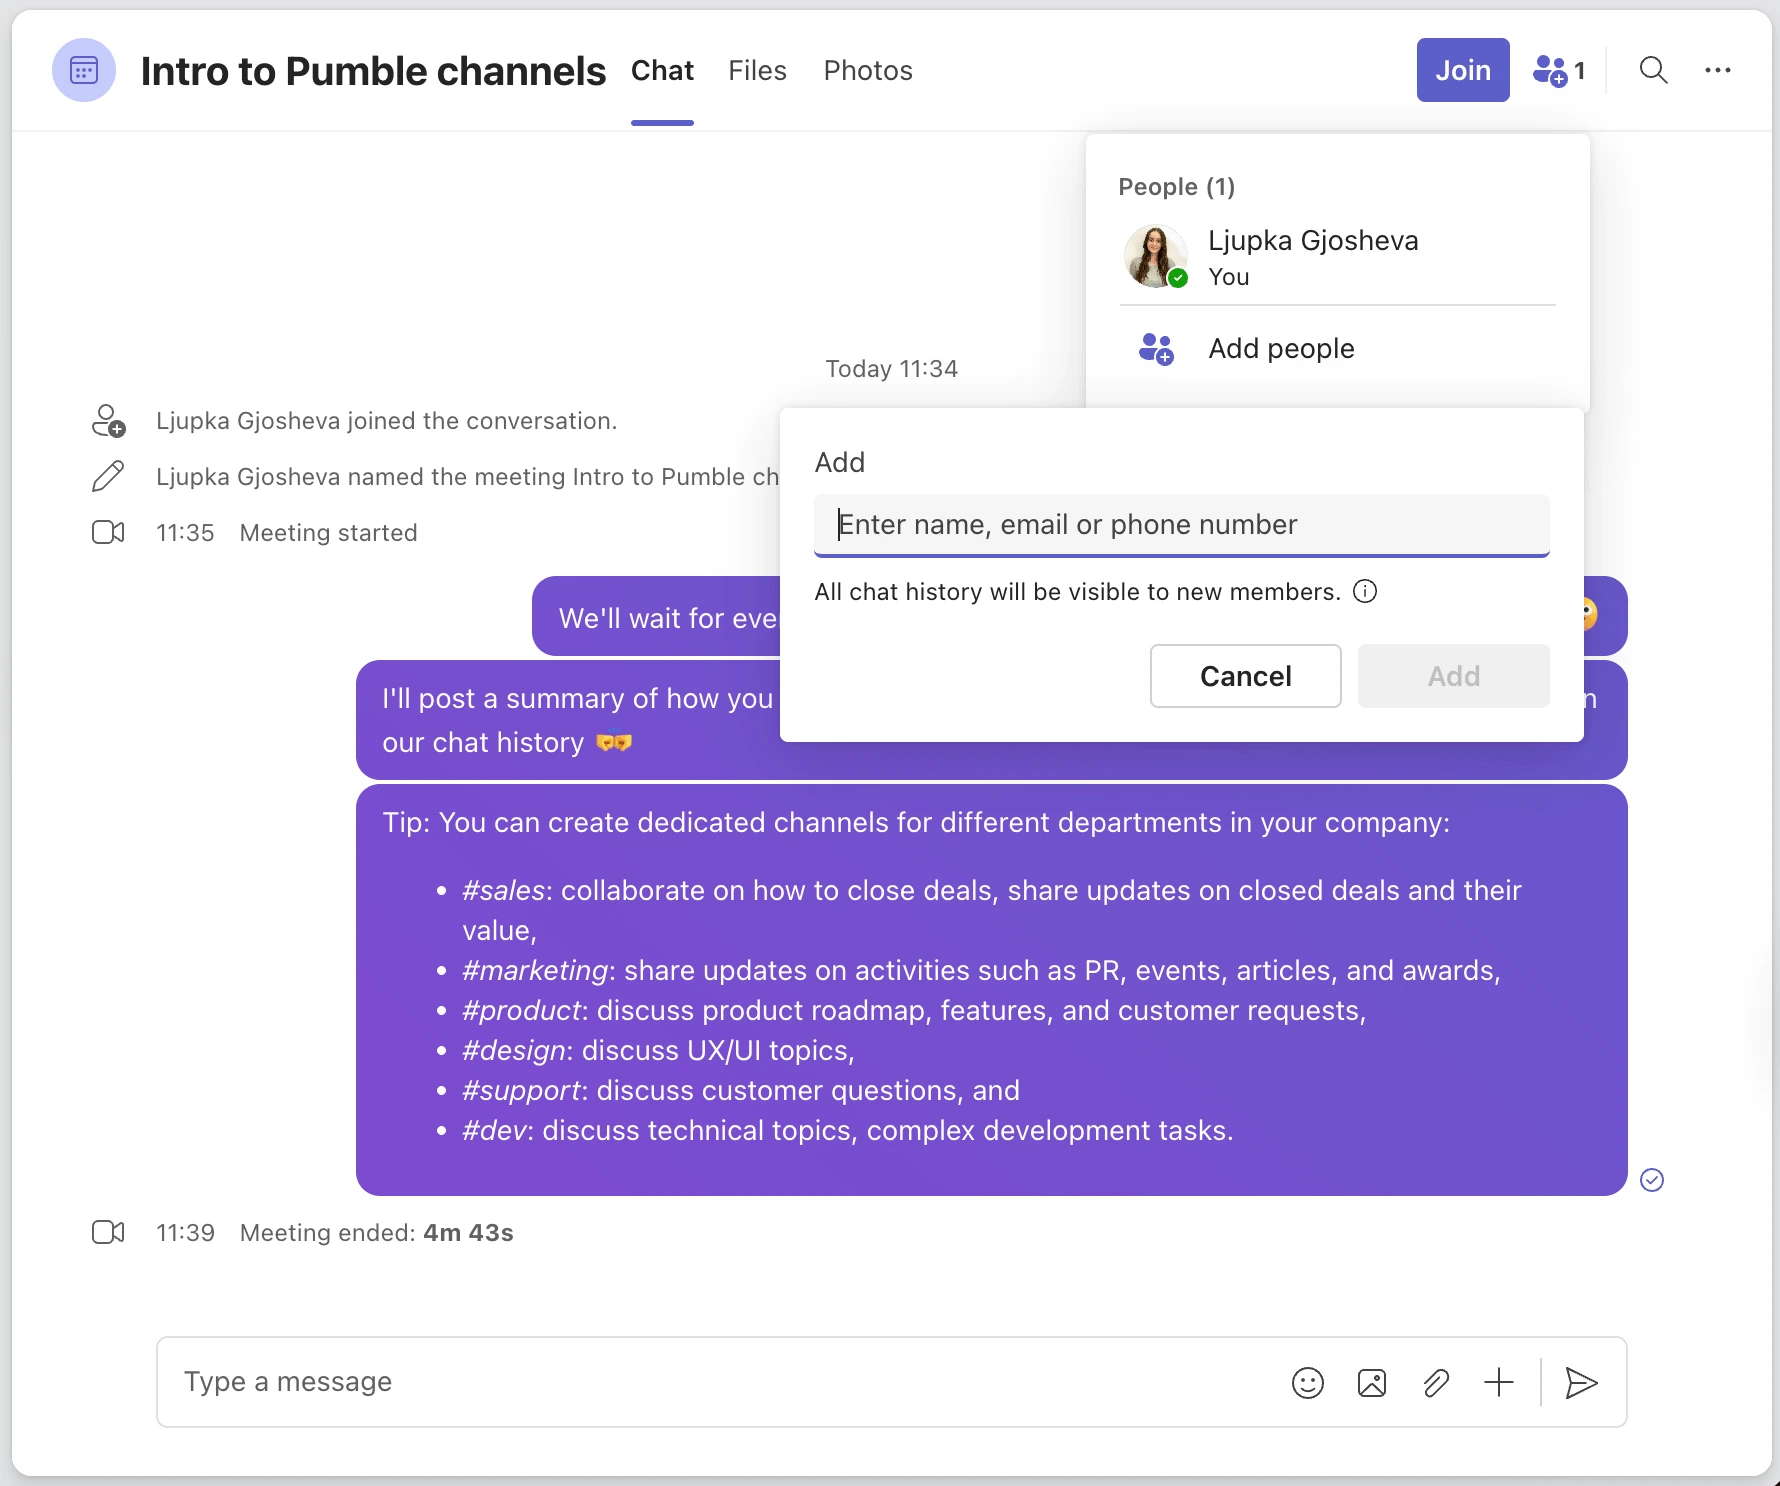The image size is (1780, 1486).
Task: View participants via the people icon in header
Action: (x=1553, y=70)
